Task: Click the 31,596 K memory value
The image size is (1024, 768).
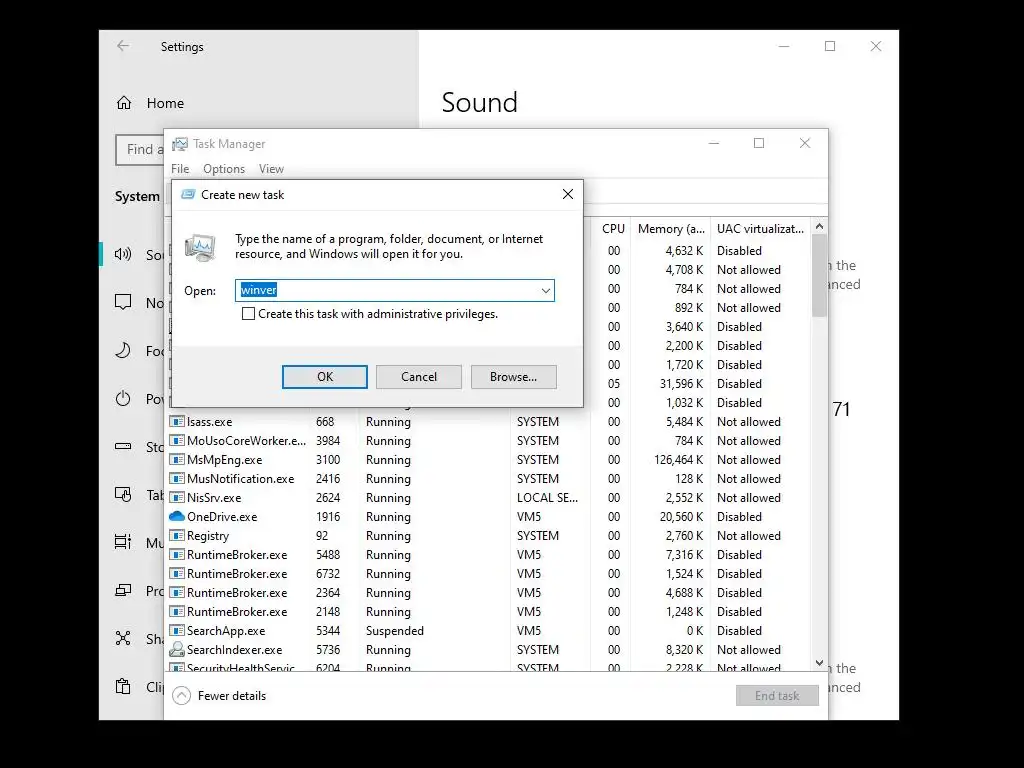Action: [x=681, y=383]
